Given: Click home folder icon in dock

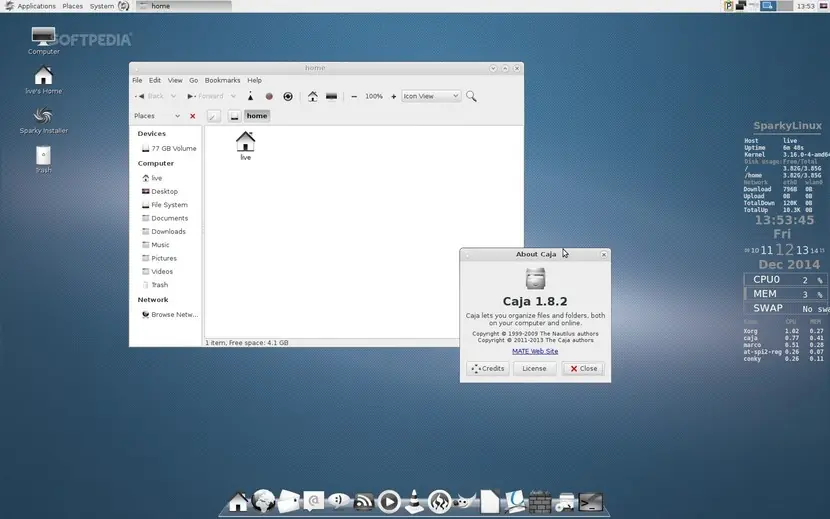Looking at the screenshot, I should point(238,502).
